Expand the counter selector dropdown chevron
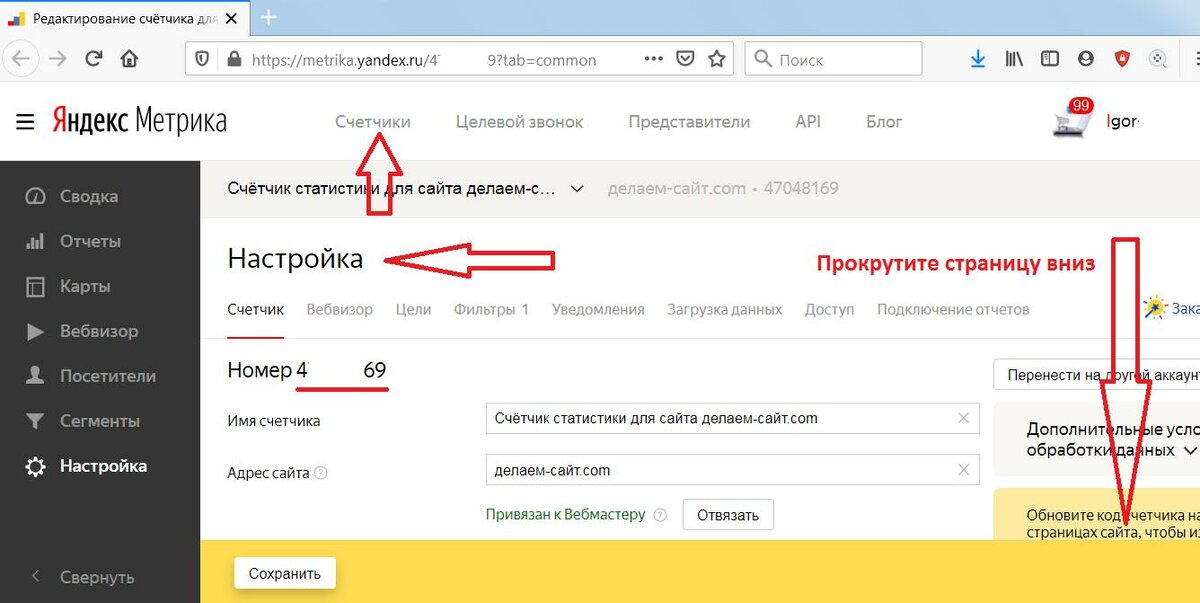1200x603 pixels. (x=576, y=188)
